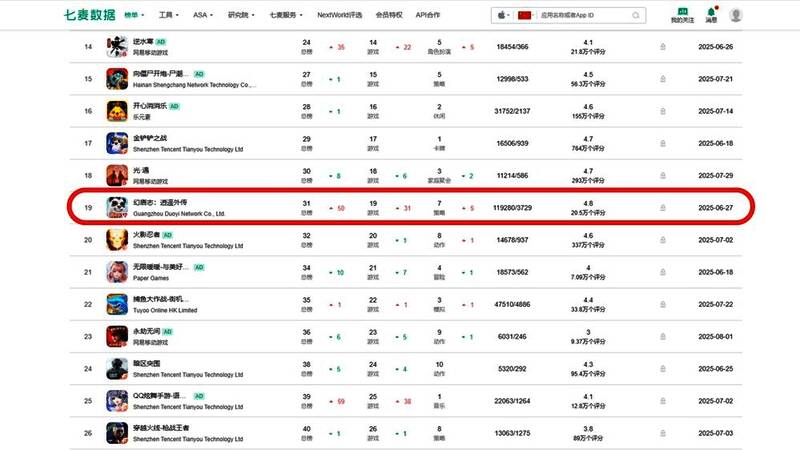Click the date 2025-07-29 in row 18
Viewport: 800px width, 450px height.
pos(715,176)
